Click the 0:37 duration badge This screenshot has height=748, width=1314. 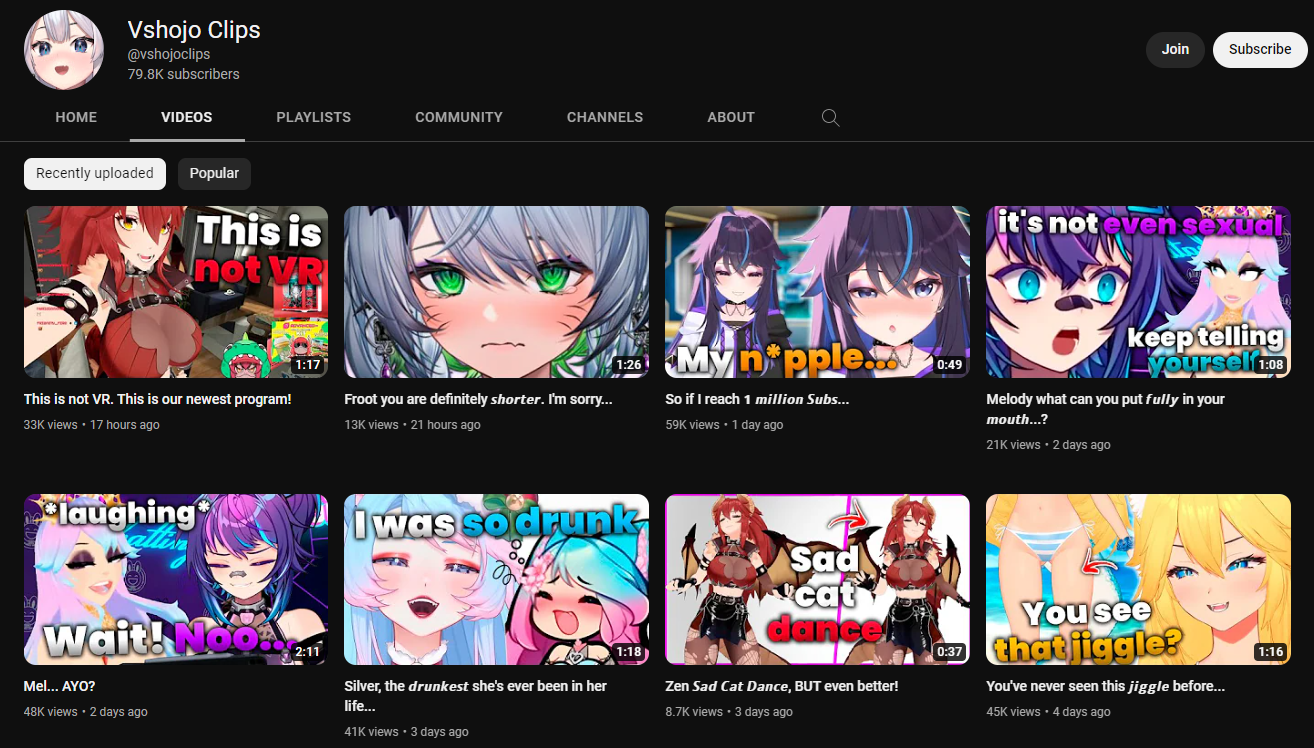[949, 653]
